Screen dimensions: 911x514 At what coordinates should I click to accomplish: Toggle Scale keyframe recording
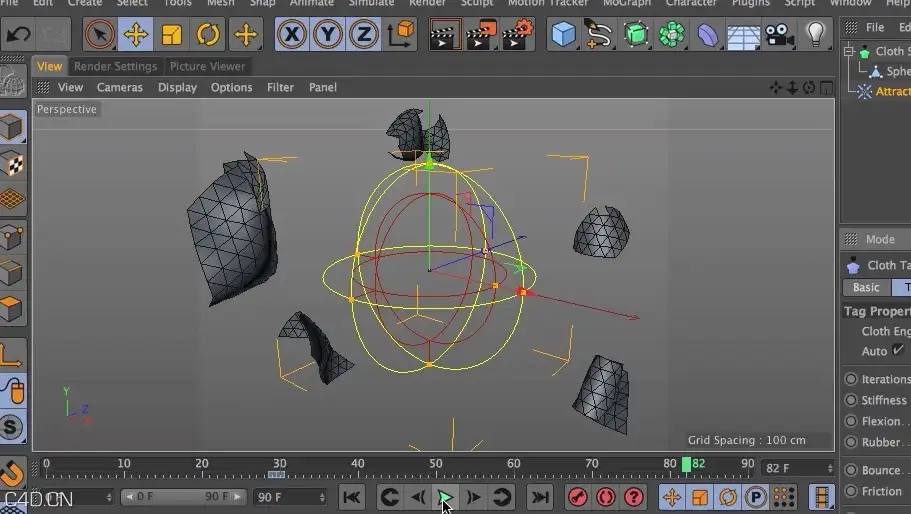point(700,497)
